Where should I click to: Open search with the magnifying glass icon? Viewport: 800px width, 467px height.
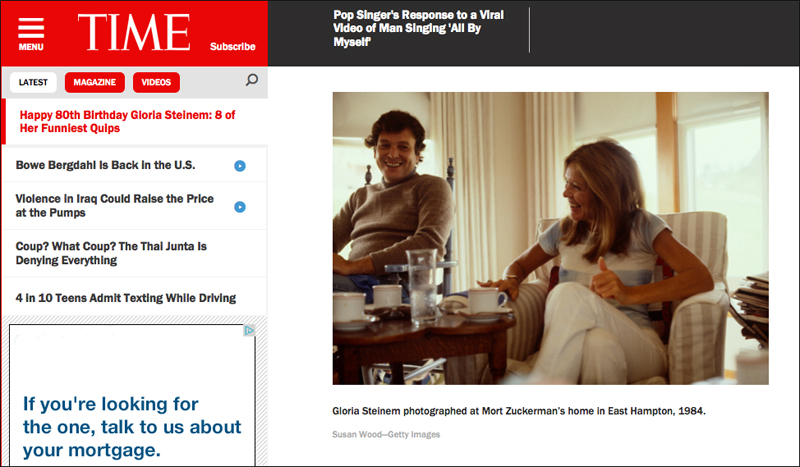tap(251, 81)
